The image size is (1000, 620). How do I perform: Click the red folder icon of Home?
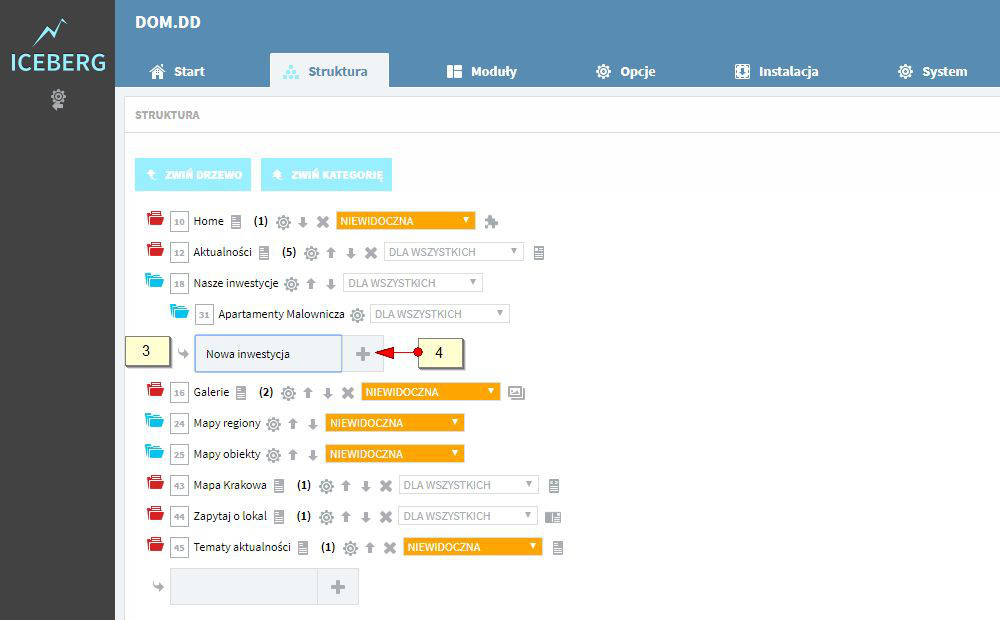(155, 218)
